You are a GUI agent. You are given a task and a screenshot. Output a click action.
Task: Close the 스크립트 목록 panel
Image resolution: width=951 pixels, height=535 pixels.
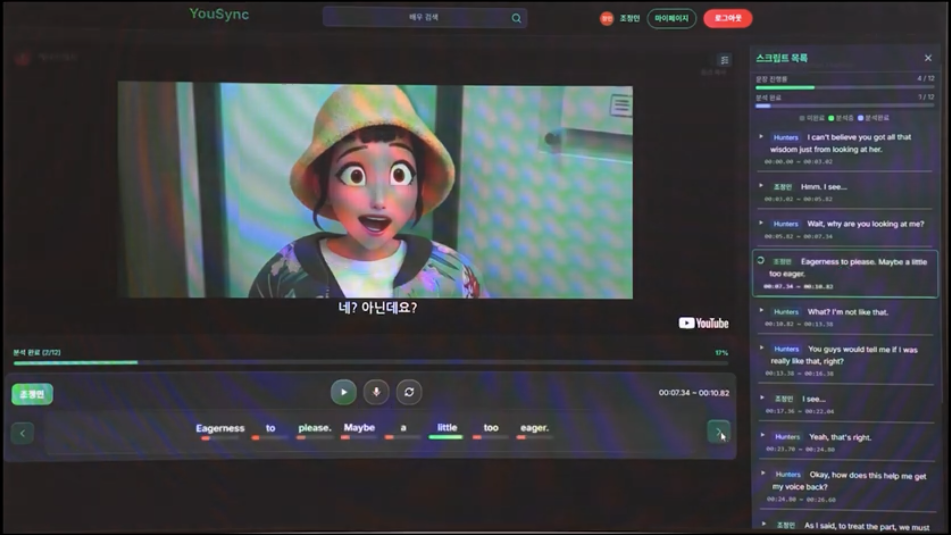point(928,58)
